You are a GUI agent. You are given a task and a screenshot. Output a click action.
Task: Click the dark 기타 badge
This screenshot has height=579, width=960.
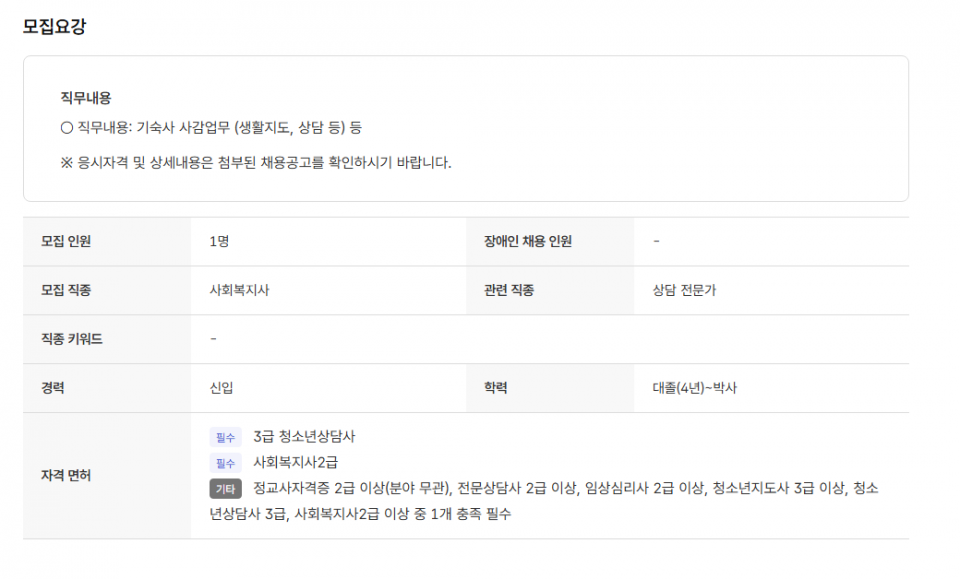(225, 489)
